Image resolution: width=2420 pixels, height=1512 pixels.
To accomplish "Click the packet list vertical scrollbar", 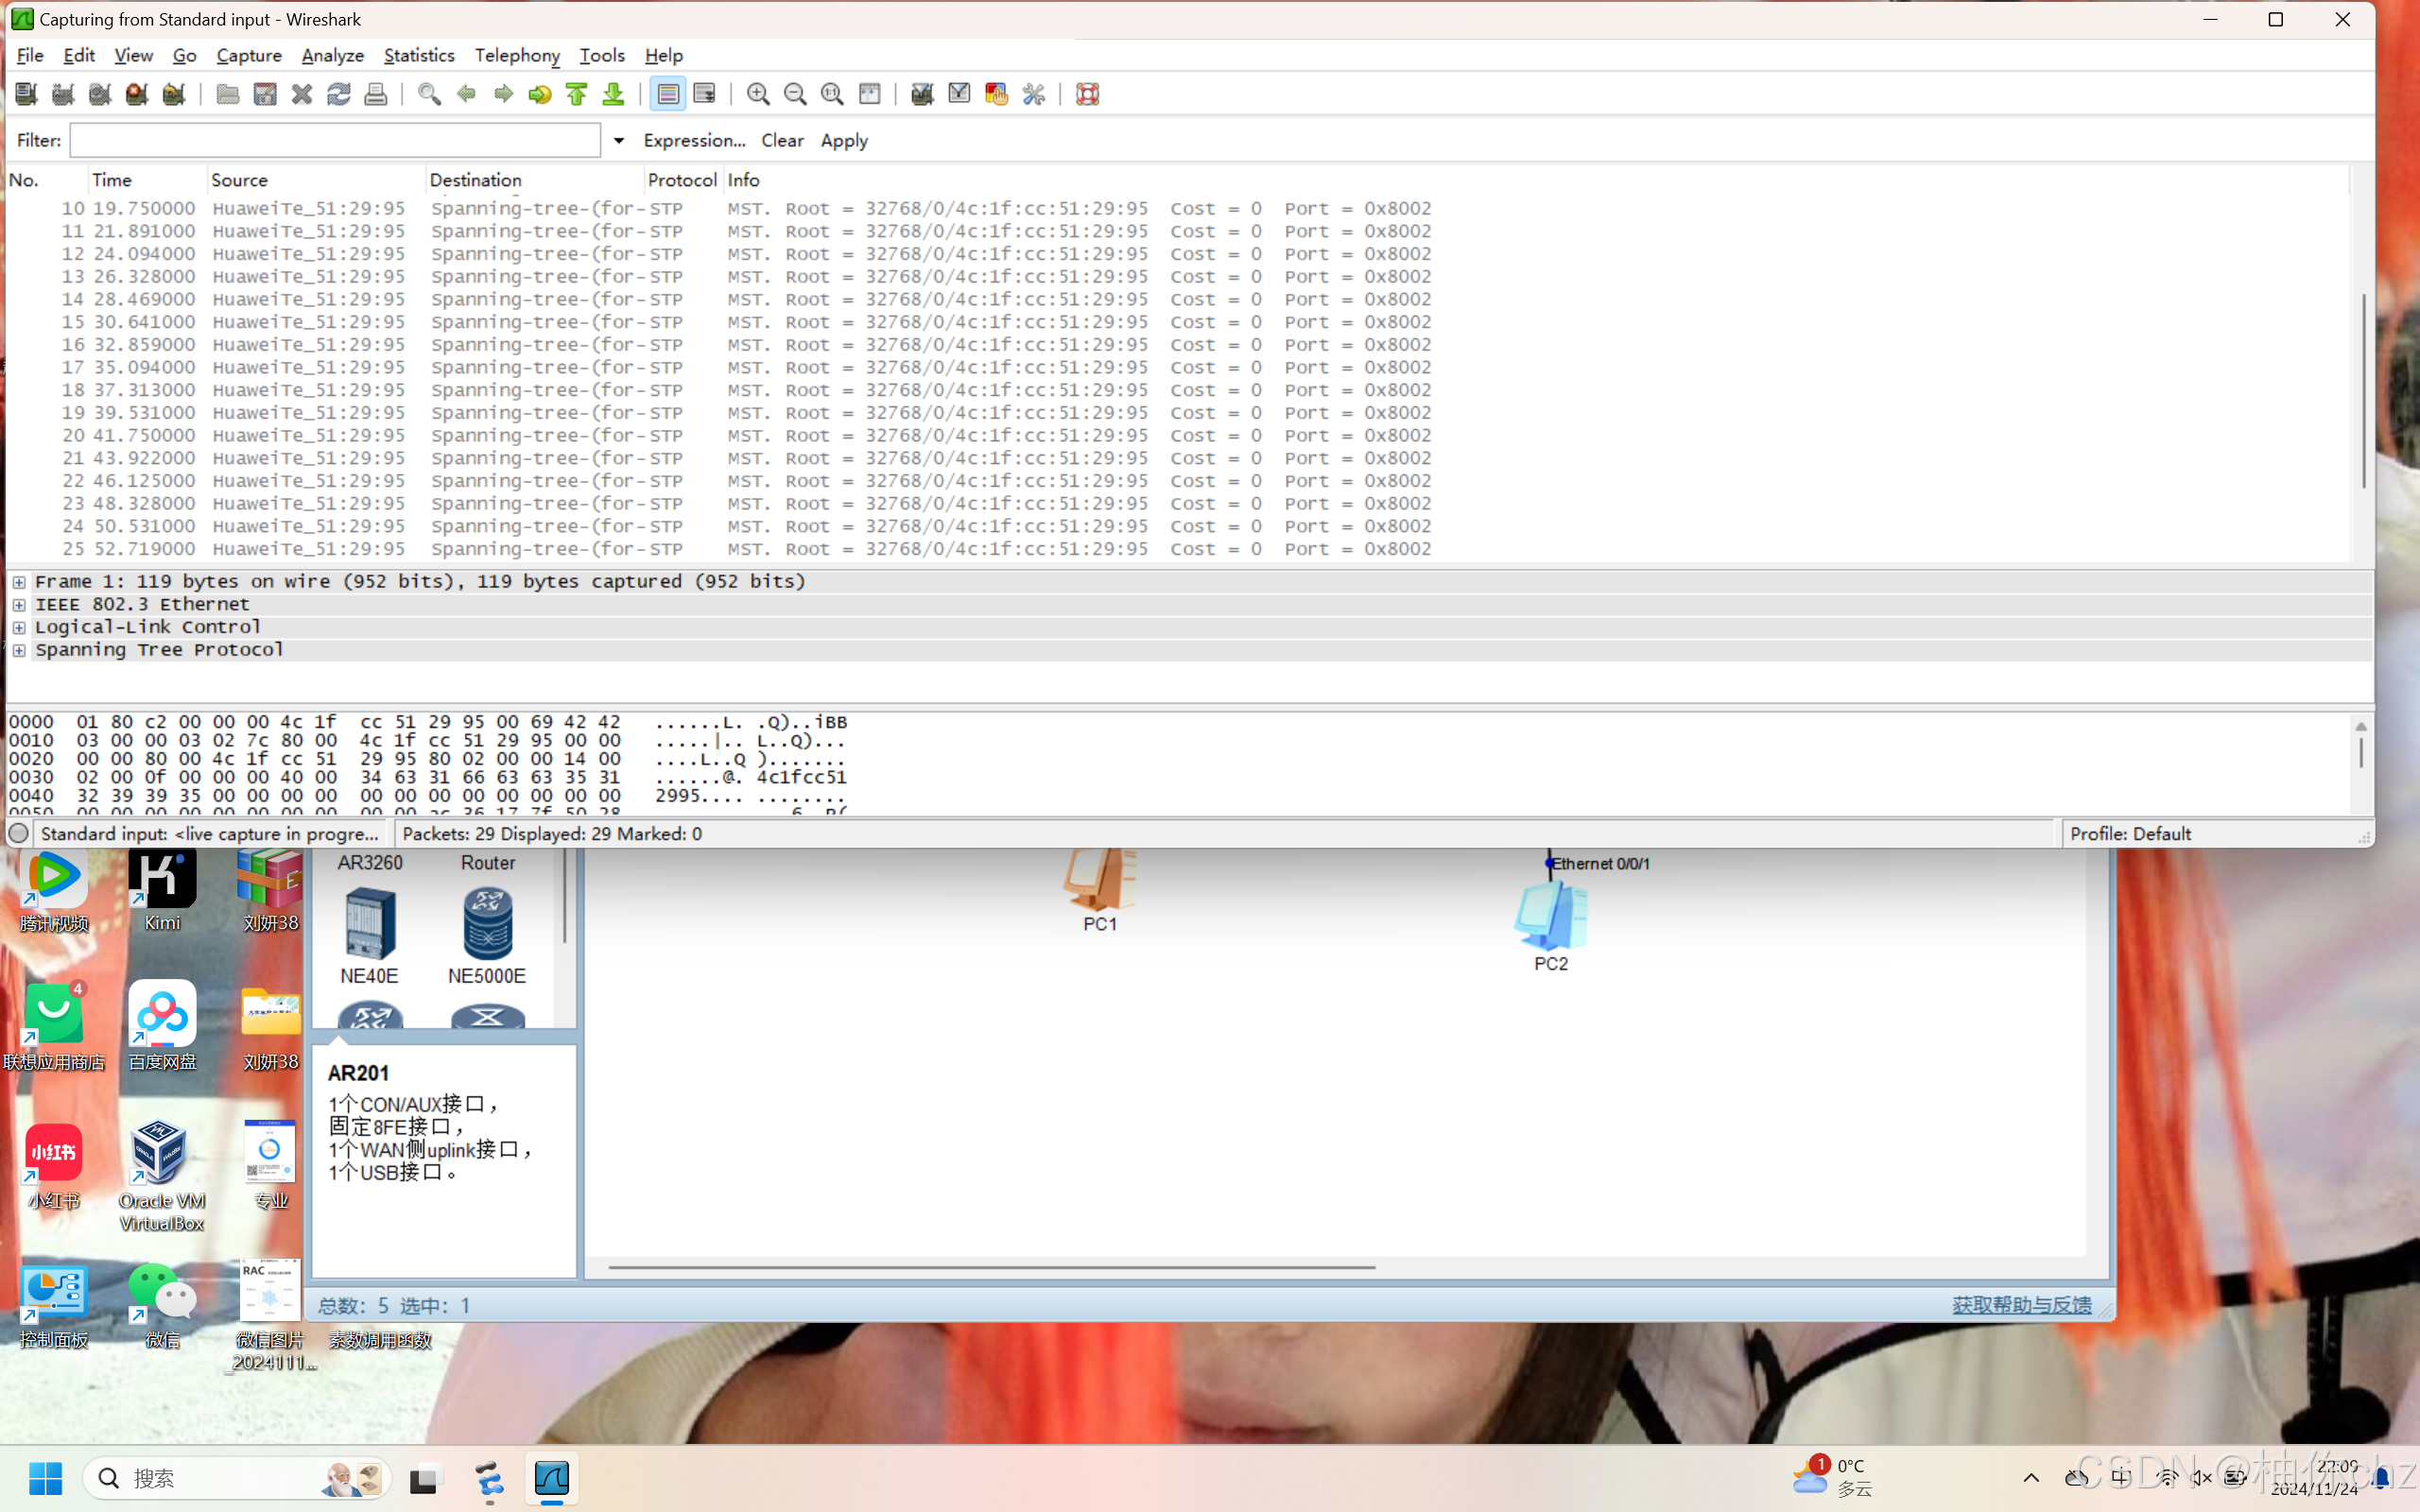I will 2363,390.
